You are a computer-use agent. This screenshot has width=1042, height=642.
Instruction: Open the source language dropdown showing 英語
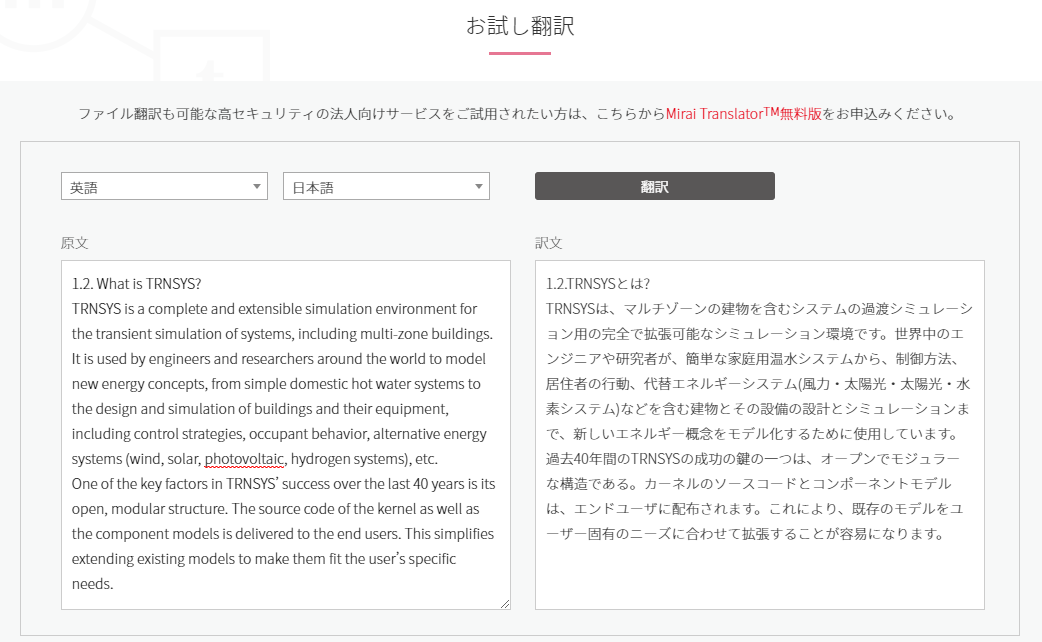(164, 187)
